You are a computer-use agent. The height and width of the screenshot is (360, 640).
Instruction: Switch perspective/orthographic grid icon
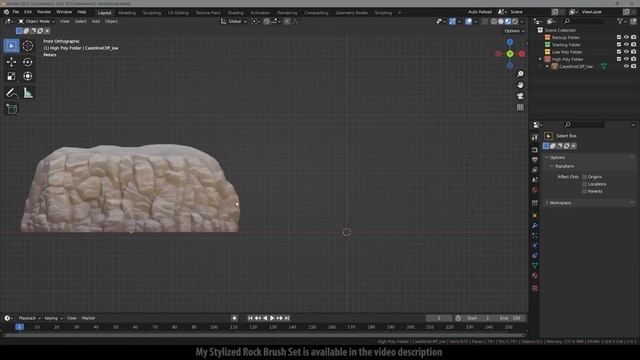pos(520,107)
